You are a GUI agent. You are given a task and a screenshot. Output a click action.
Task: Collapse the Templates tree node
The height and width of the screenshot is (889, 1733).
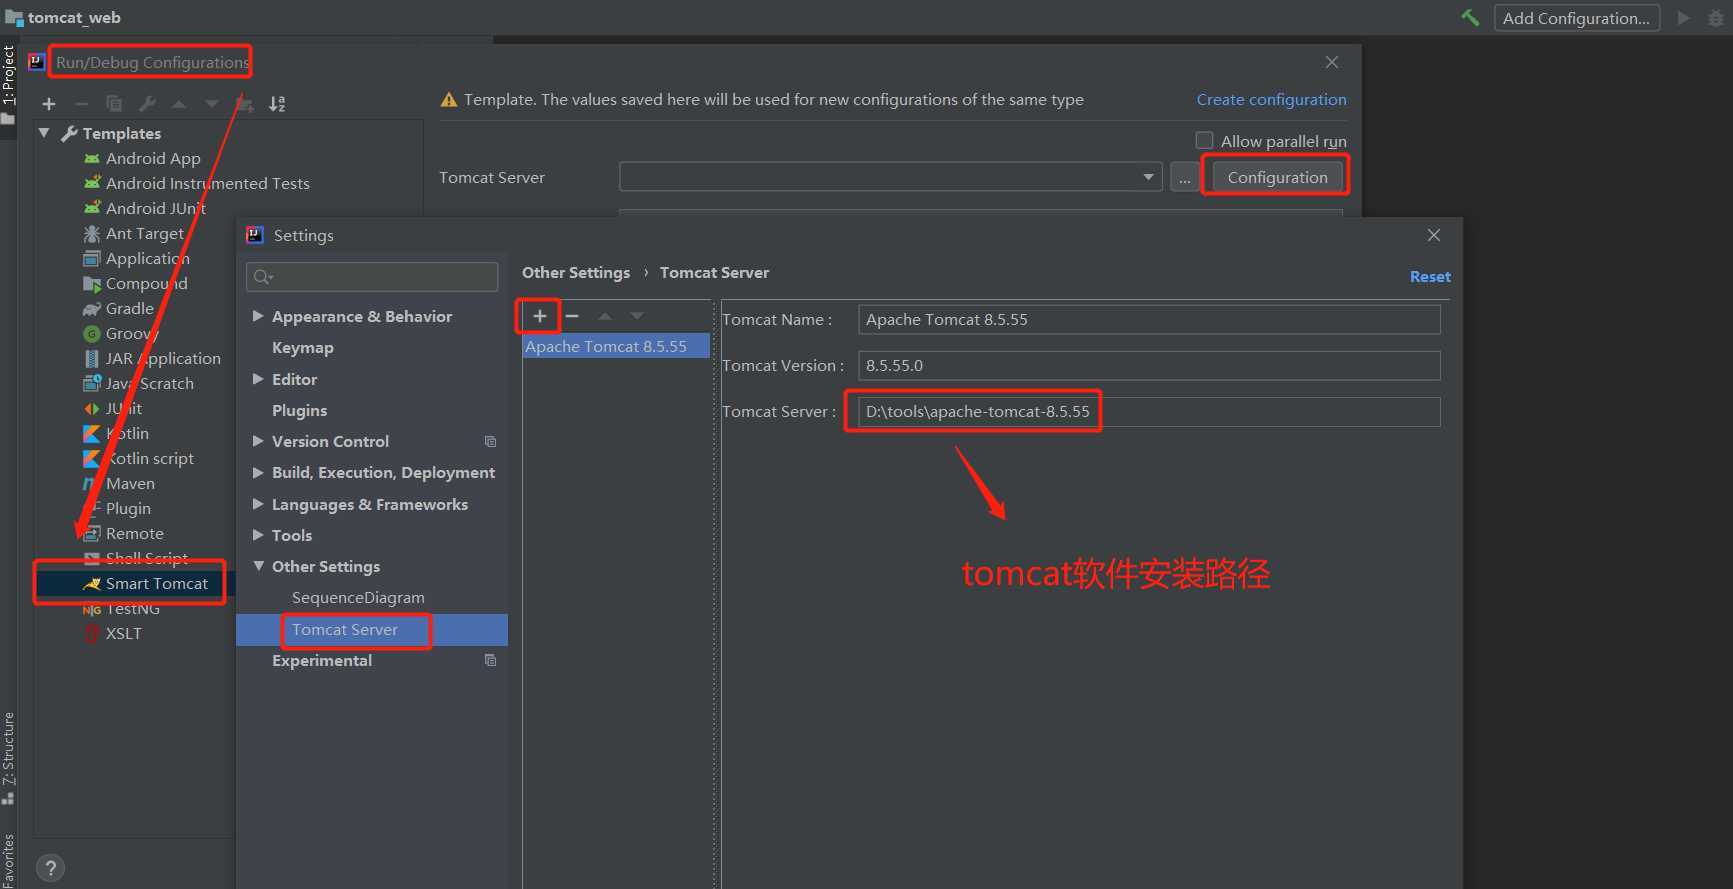44,133
